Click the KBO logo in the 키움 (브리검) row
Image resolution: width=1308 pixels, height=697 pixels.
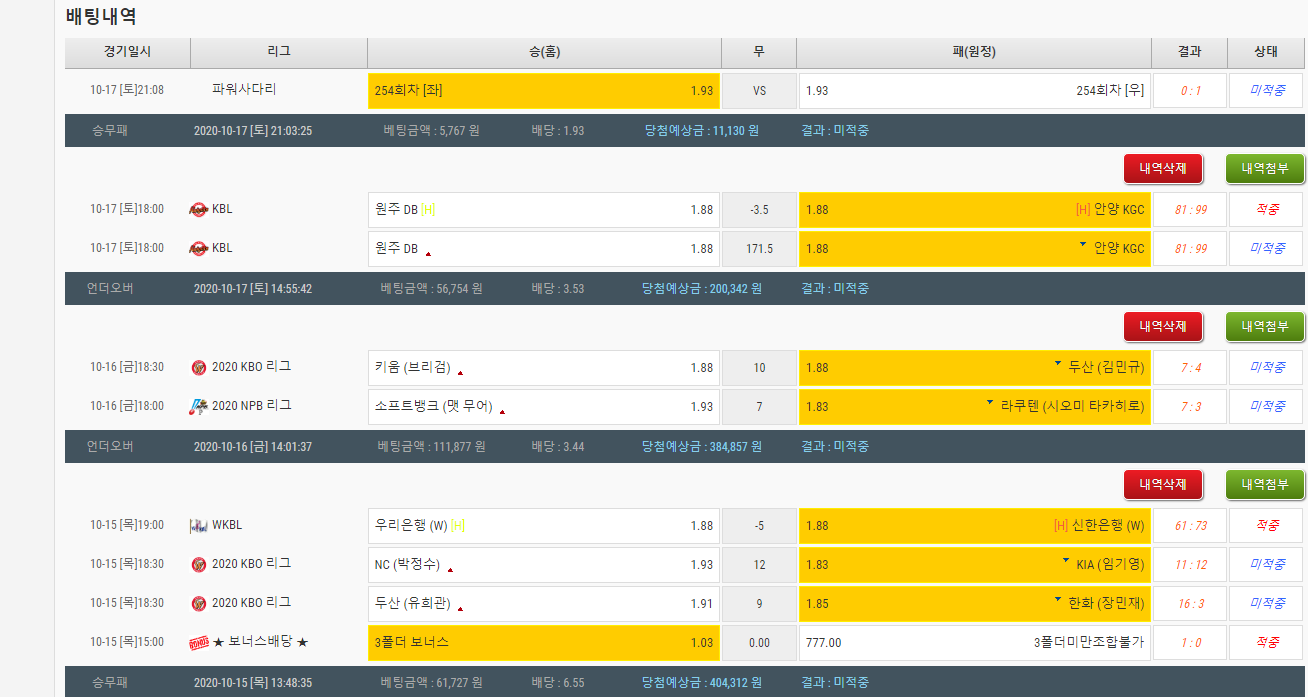(198, 368)
